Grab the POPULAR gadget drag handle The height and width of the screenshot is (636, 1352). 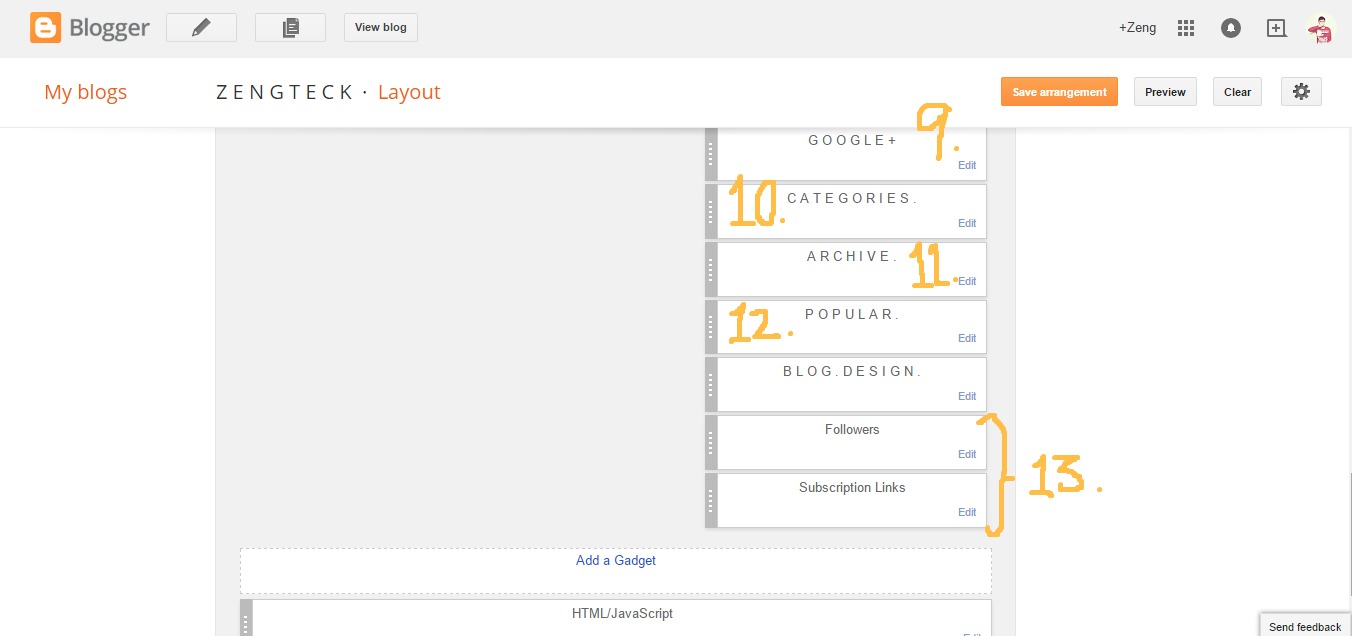tap(711, 327)
